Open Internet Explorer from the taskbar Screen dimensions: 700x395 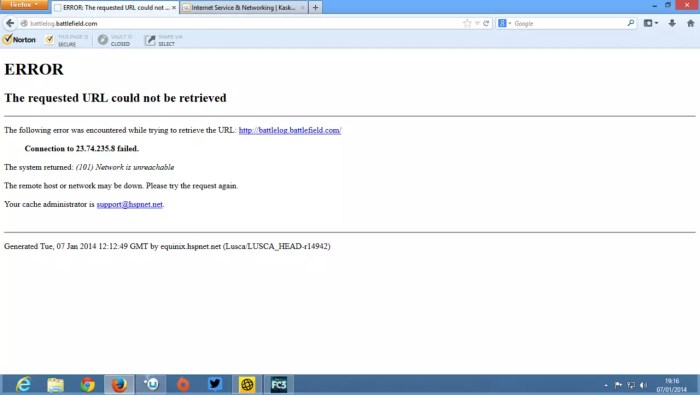[23, 384]
